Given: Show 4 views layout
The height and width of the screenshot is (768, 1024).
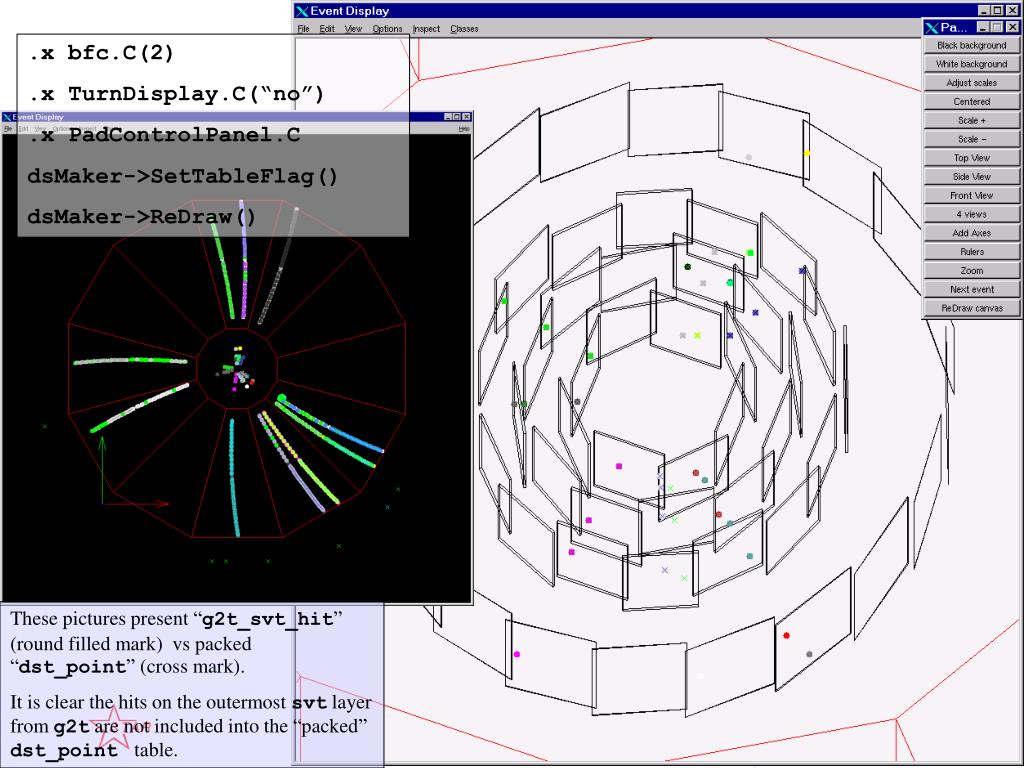Looking at the screenshot, I should click(971, 214).
